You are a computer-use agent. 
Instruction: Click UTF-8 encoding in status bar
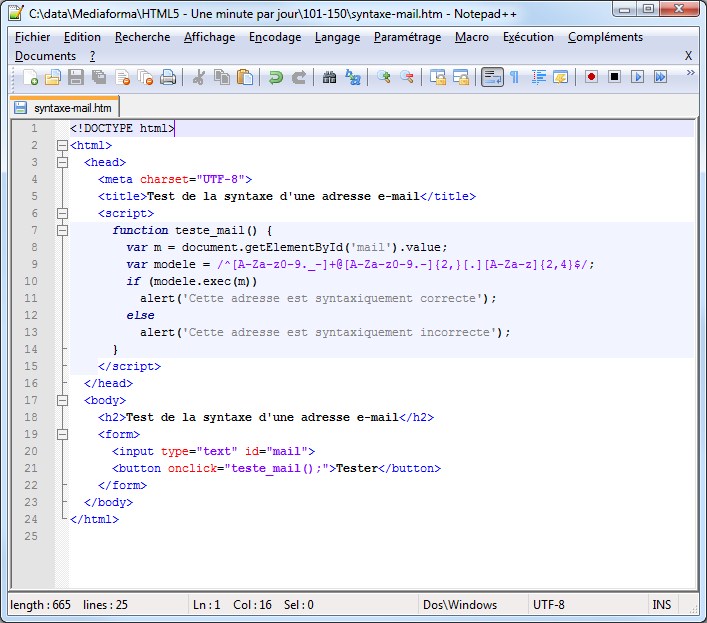[x=549, y=605]
